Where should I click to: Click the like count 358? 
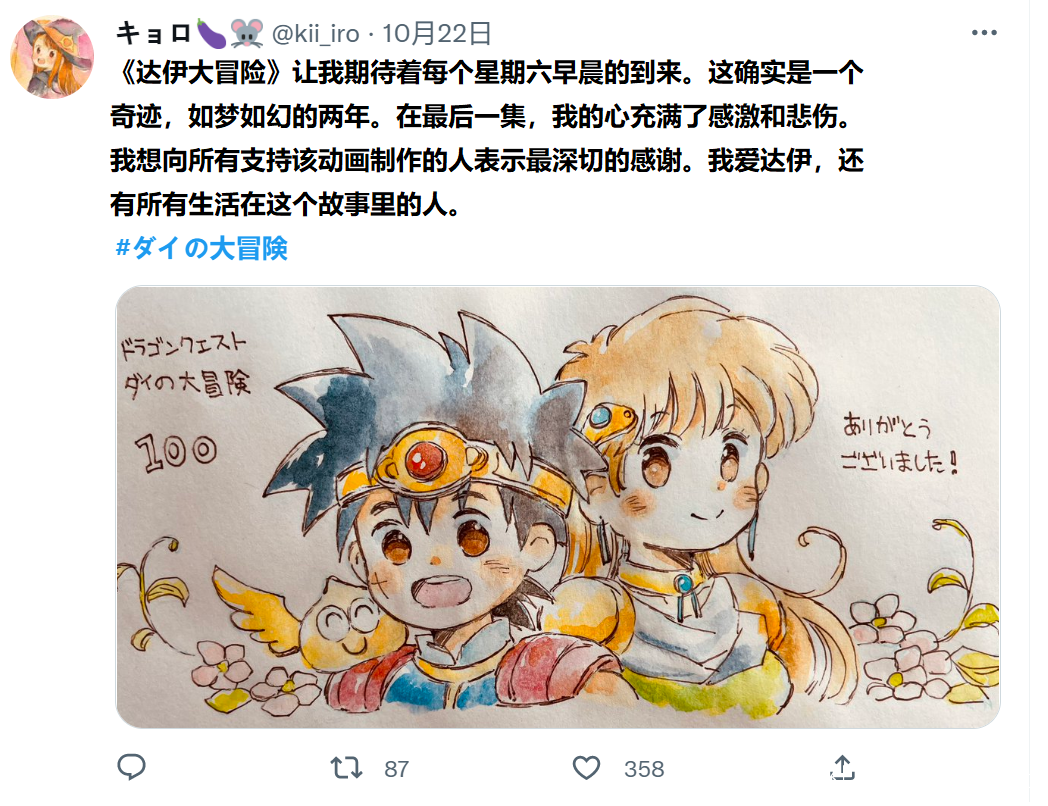coord(644,769)
